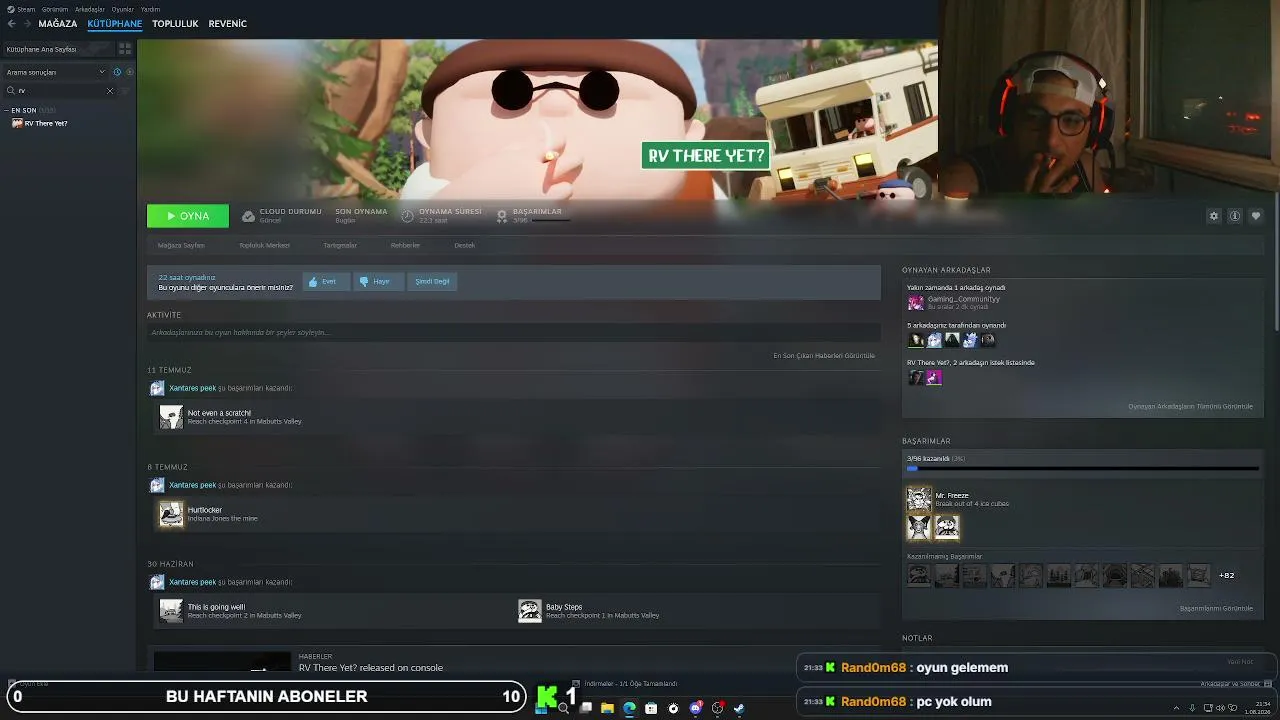Focus the library search field
1280x720 pixels.
click(60, 91)
